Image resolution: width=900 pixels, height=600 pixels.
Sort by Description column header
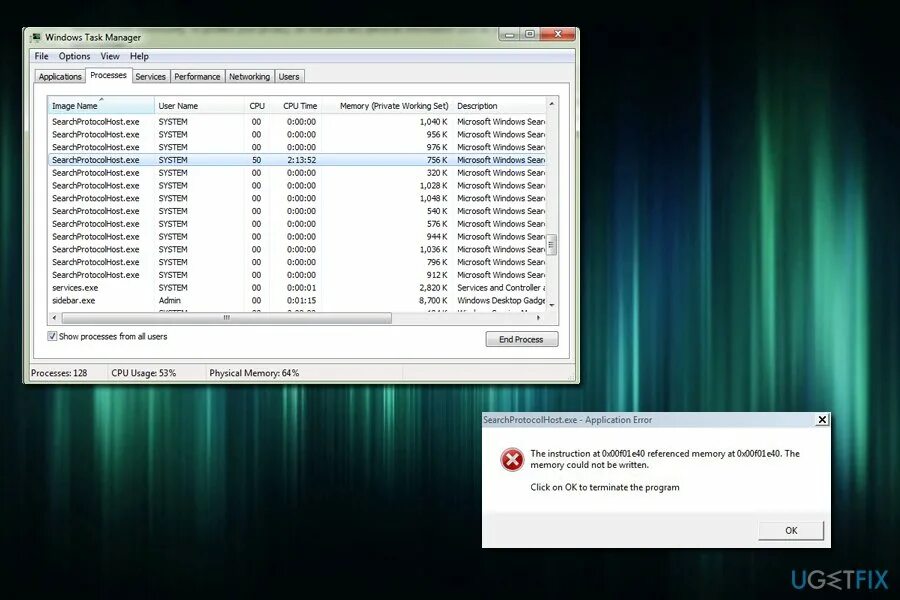(499, 106)
